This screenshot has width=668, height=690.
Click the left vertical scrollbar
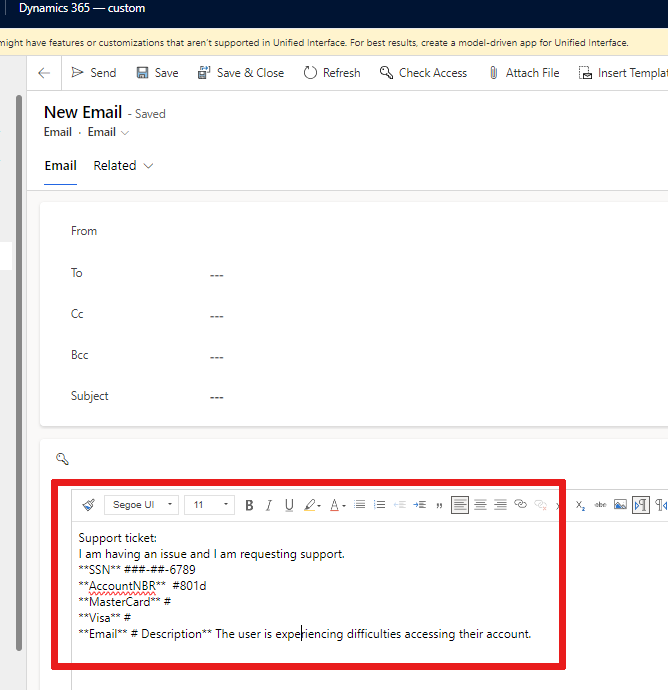click(19, 373)
